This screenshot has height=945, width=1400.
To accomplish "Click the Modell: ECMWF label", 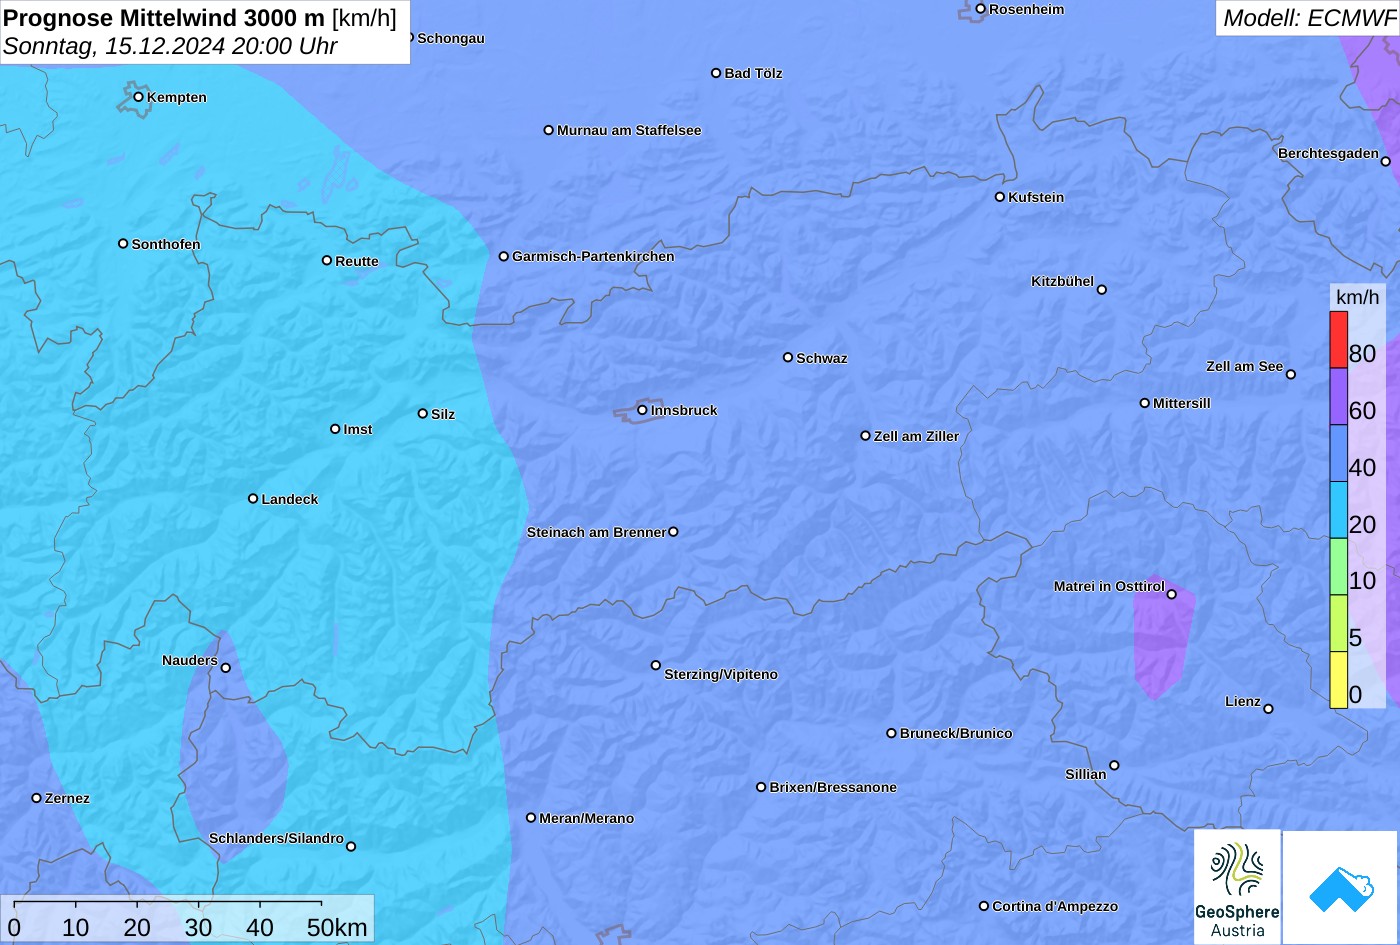I will pyautogui.click(x=1309, y=18).
